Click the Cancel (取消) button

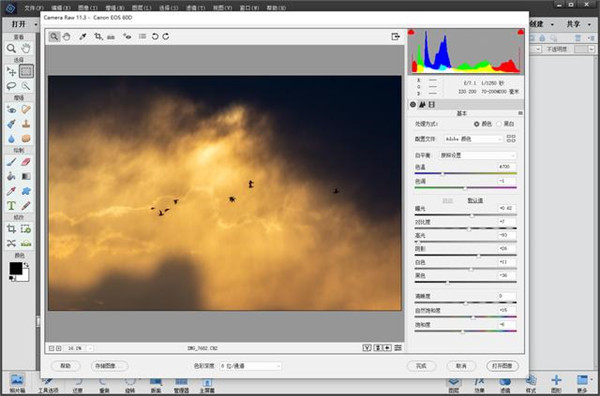coord(461,366)
